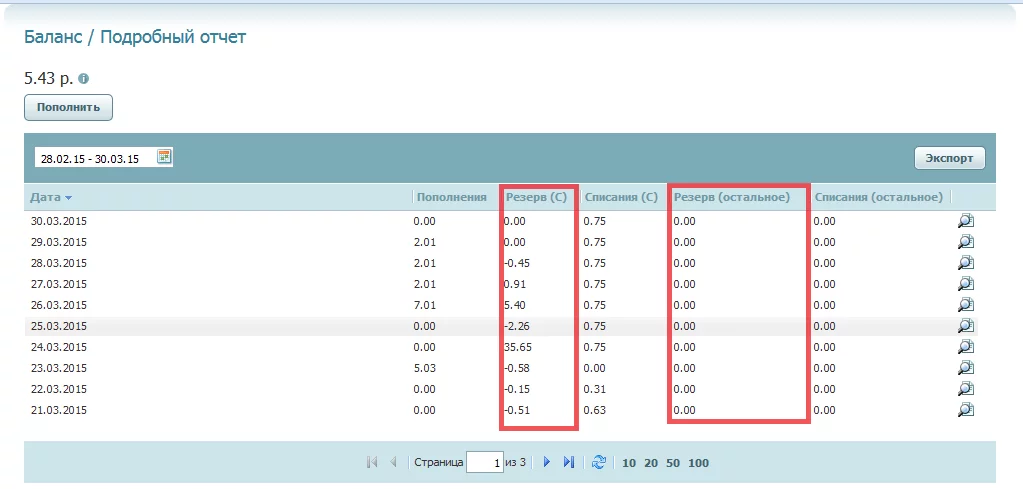Open details for the 23.03.2015 row
This screenshot has height=489, width=1023.
pos(966,368)
